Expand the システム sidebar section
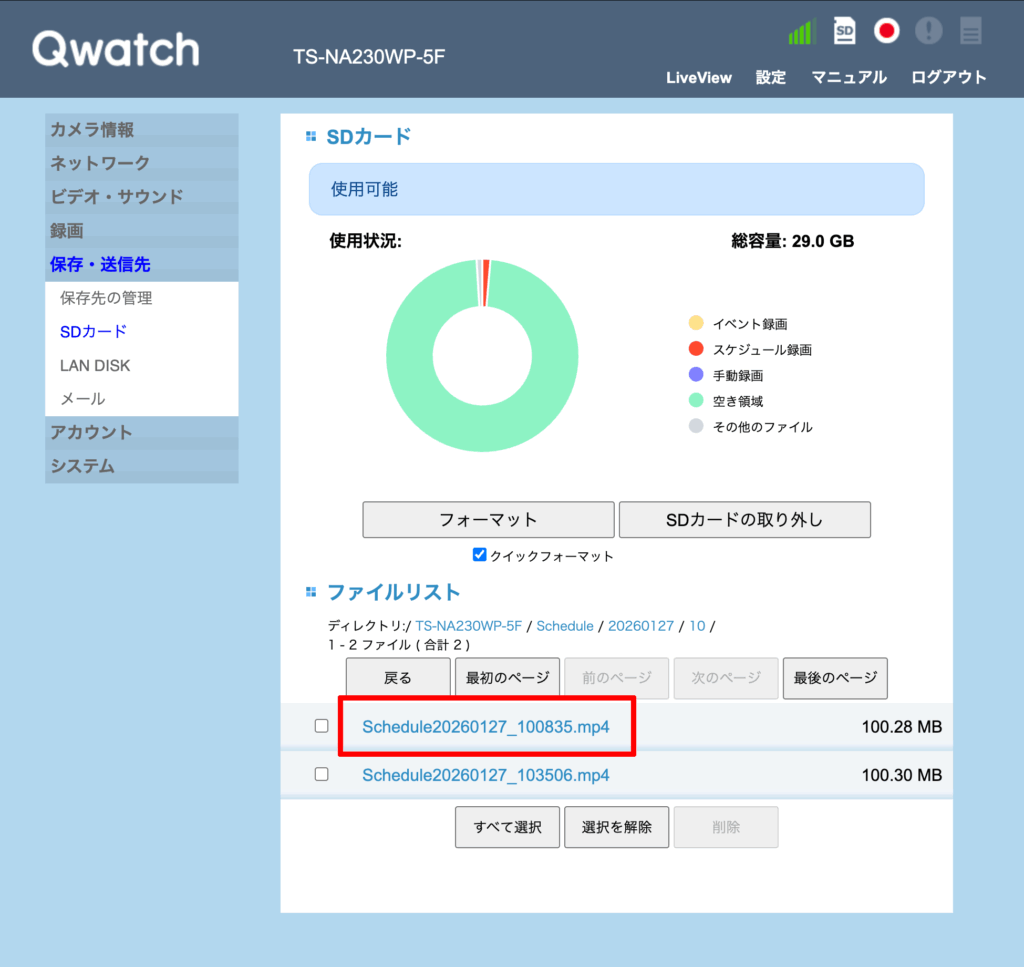Screen dimensions: 1024x967 point(82,466)
